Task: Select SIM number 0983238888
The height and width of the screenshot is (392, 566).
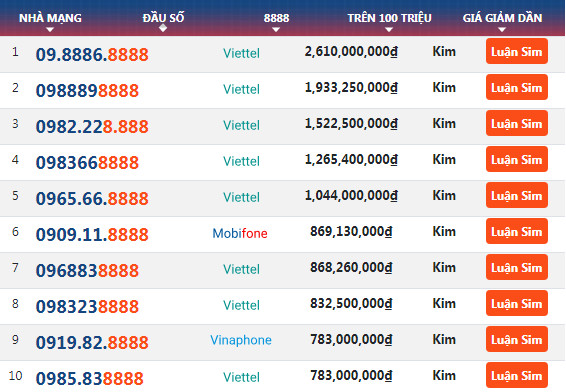Action: (87, 306)
